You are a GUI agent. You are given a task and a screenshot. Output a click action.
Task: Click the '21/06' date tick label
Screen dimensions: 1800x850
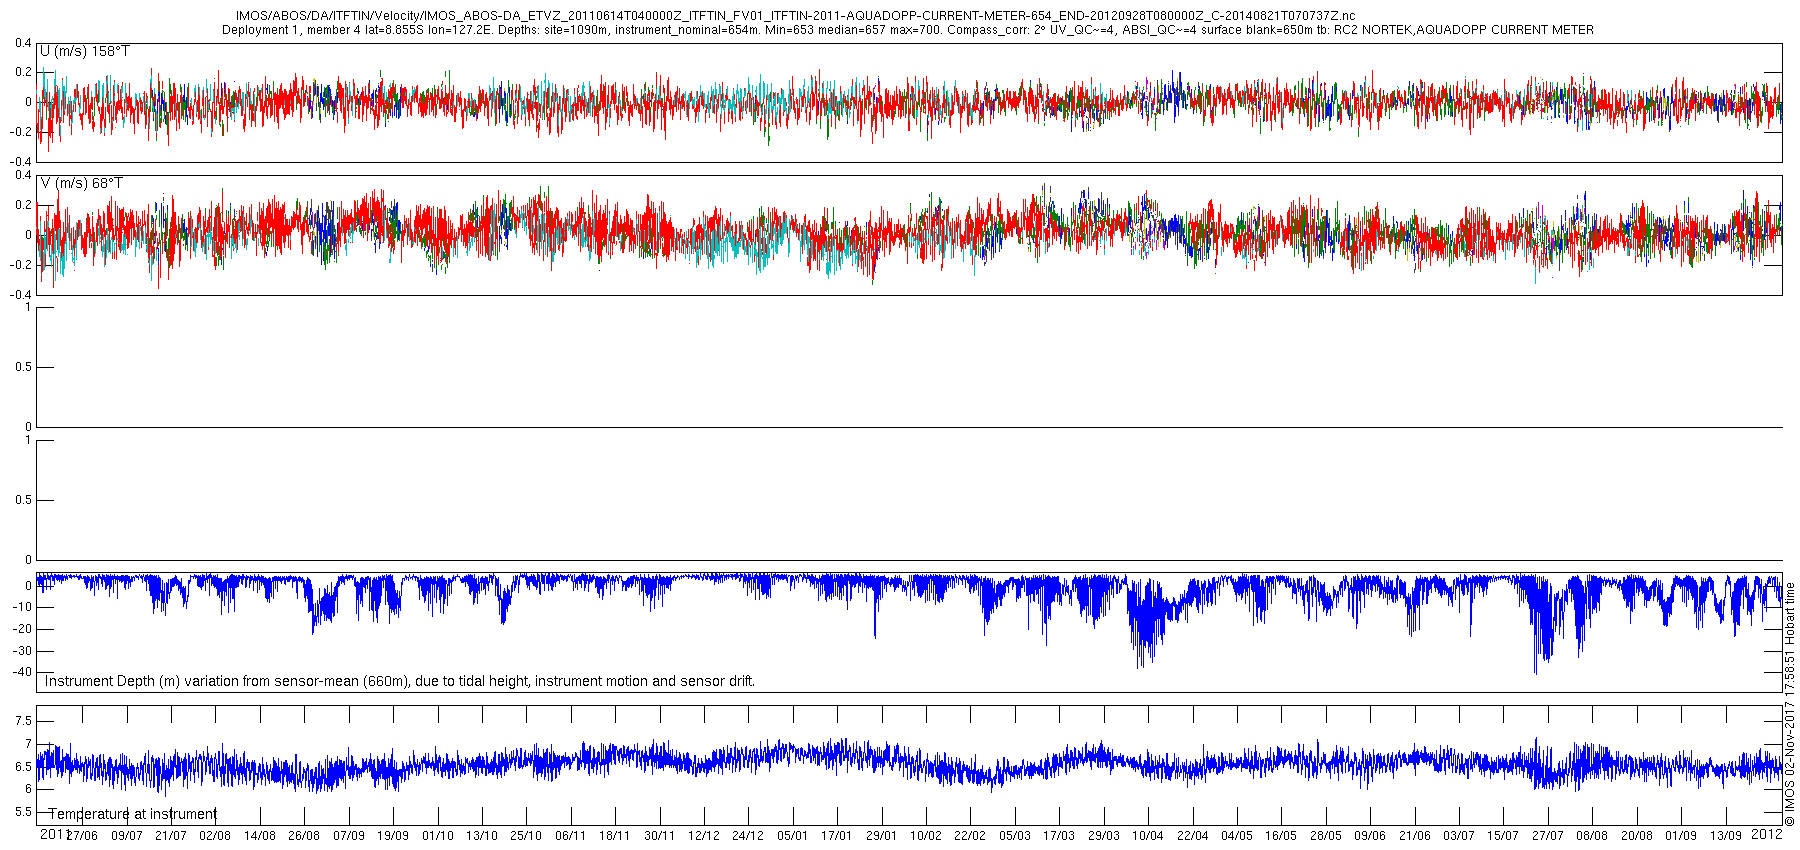click(x=1415, y=836)
